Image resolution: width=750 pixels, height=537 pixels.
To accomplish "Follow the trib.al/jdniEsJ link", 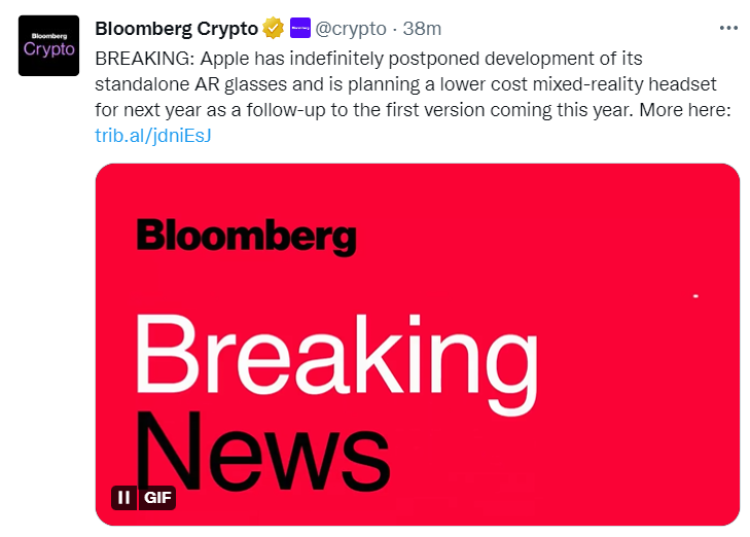I will tap(153, 136).
